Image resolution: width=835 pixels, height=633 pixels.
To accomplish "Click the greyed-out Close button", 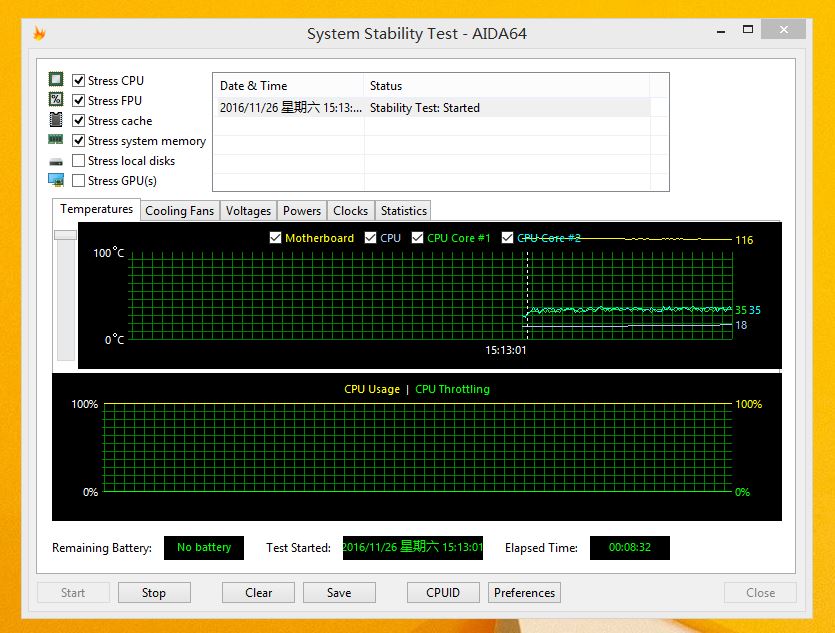I will [760, 593].
